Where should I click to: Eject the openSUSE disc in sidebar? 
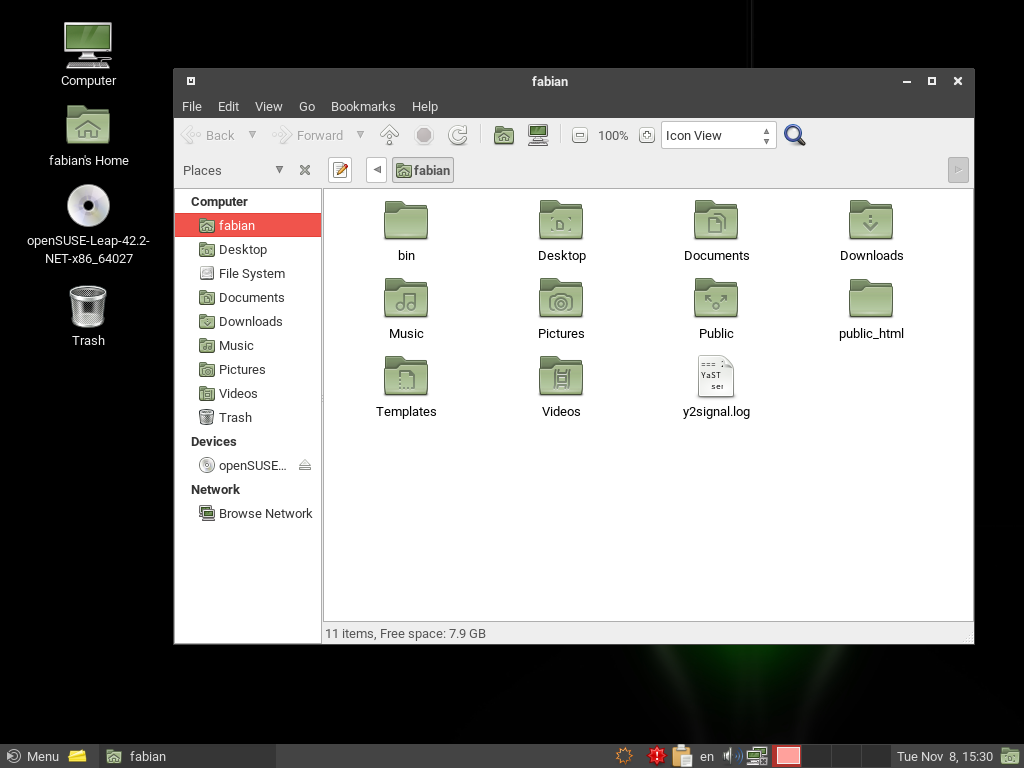[x=305, y=465]
